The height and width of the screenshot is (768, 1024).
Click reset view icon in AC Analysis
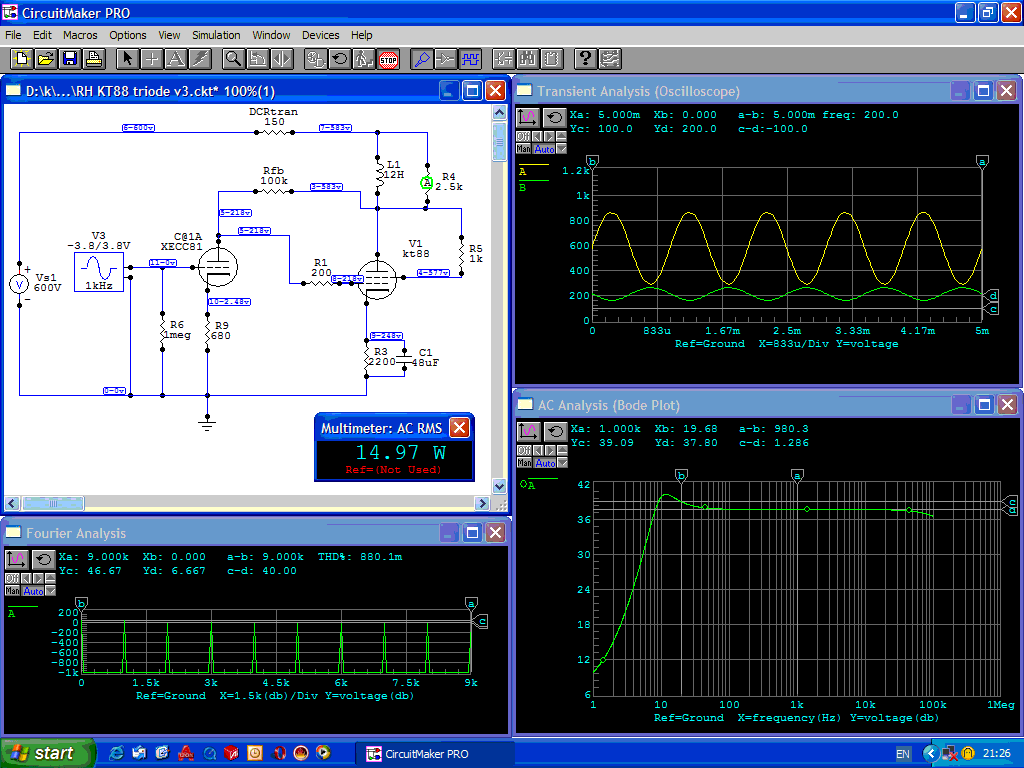pyautogui.click(x=554, y=432)
